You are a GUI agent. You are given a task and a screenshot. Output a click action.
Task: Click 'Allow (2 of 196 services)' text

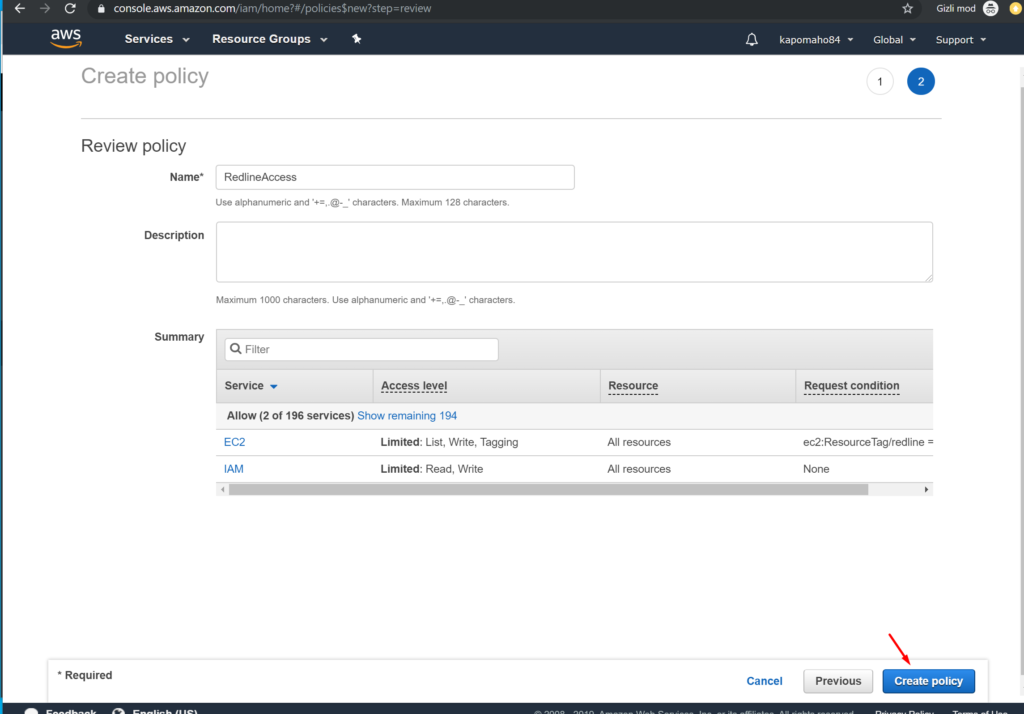(x=290, y=415)
